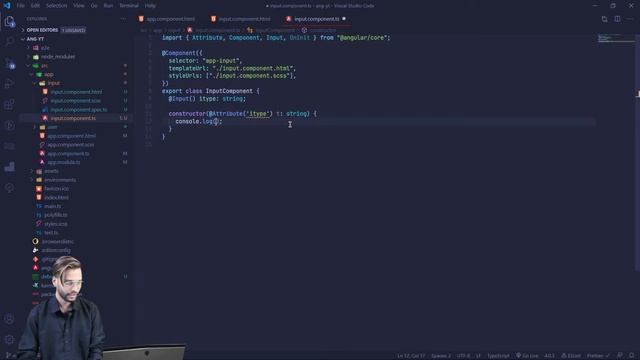Open the Search view in activity bar

click(x=9, y=41)
